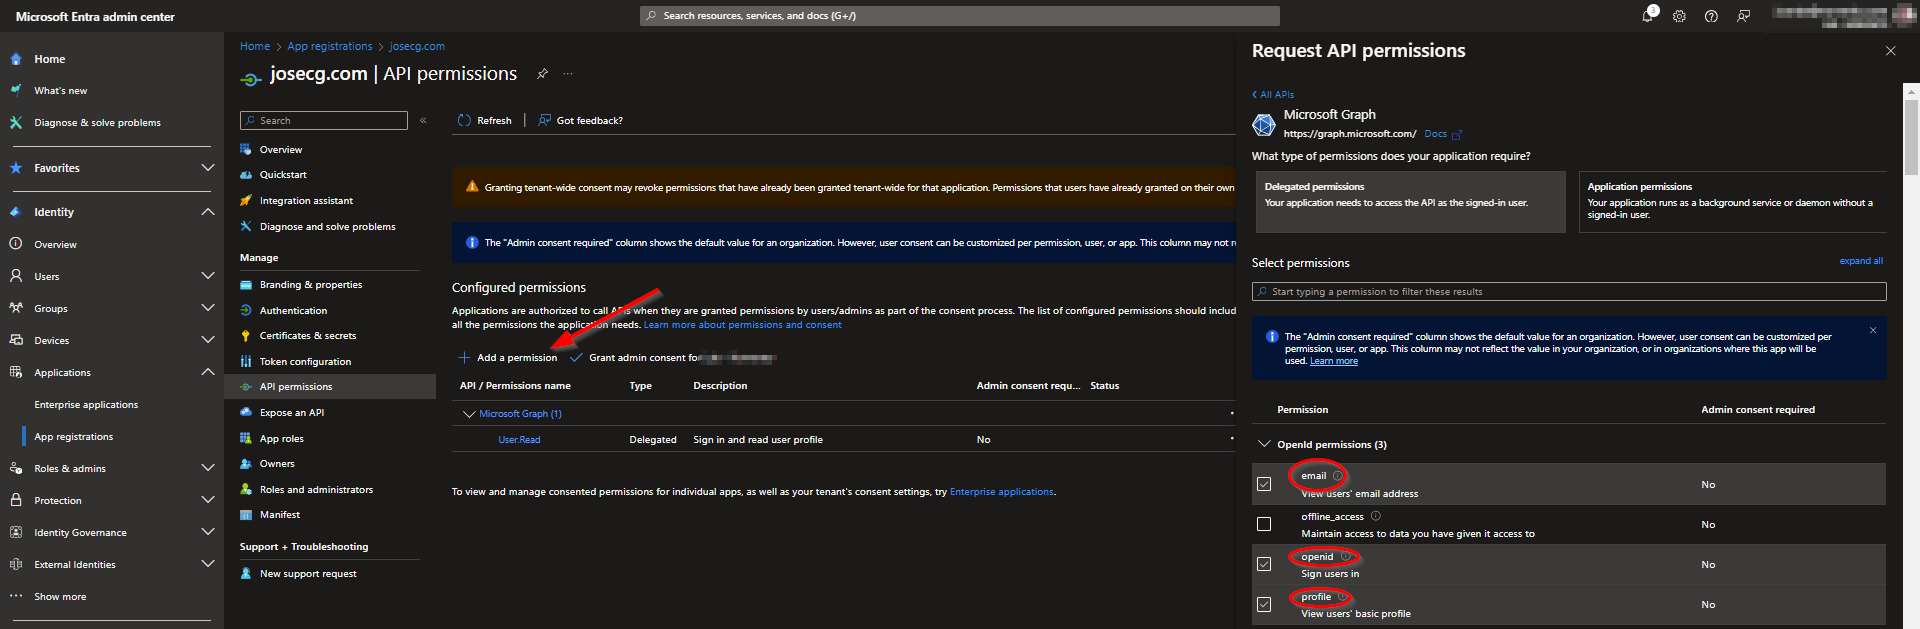Open Certificates & secrets menu item
The image size is (1920, 629).
point(307,336)
